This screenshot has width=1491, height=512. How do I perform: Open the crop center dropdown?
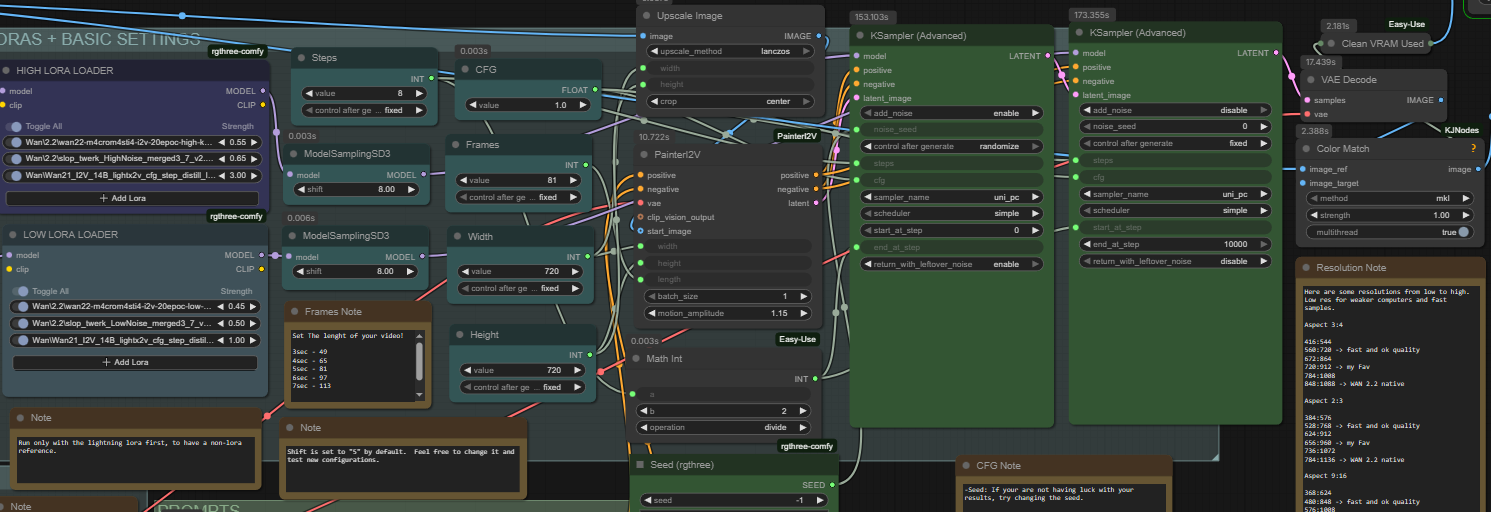tap(731, 101)
